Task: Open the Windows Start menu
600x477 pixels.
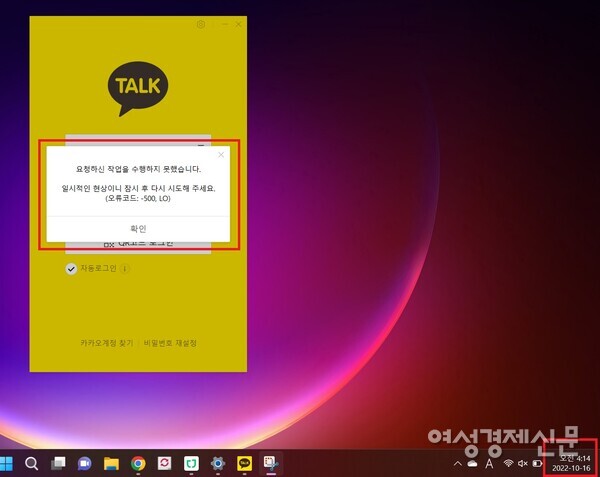Action: tap(6, 464)
